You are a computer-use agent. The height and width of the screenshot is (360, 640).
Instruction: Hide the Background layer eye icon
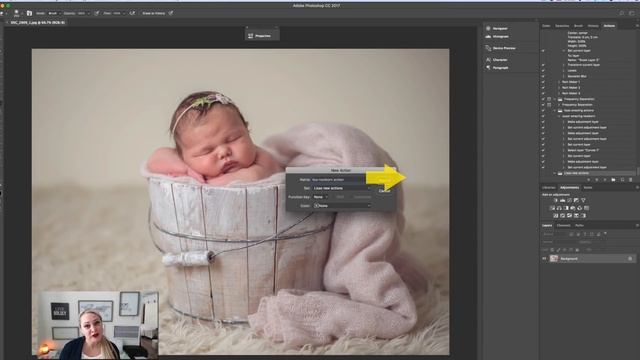tap(544, 259)
